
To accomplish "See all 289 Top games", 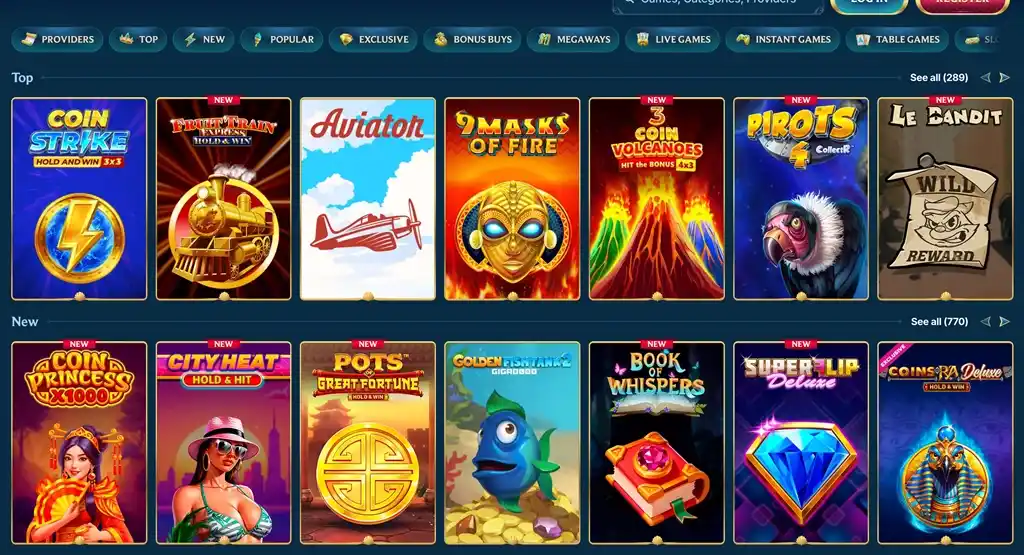I will (938, 78).
